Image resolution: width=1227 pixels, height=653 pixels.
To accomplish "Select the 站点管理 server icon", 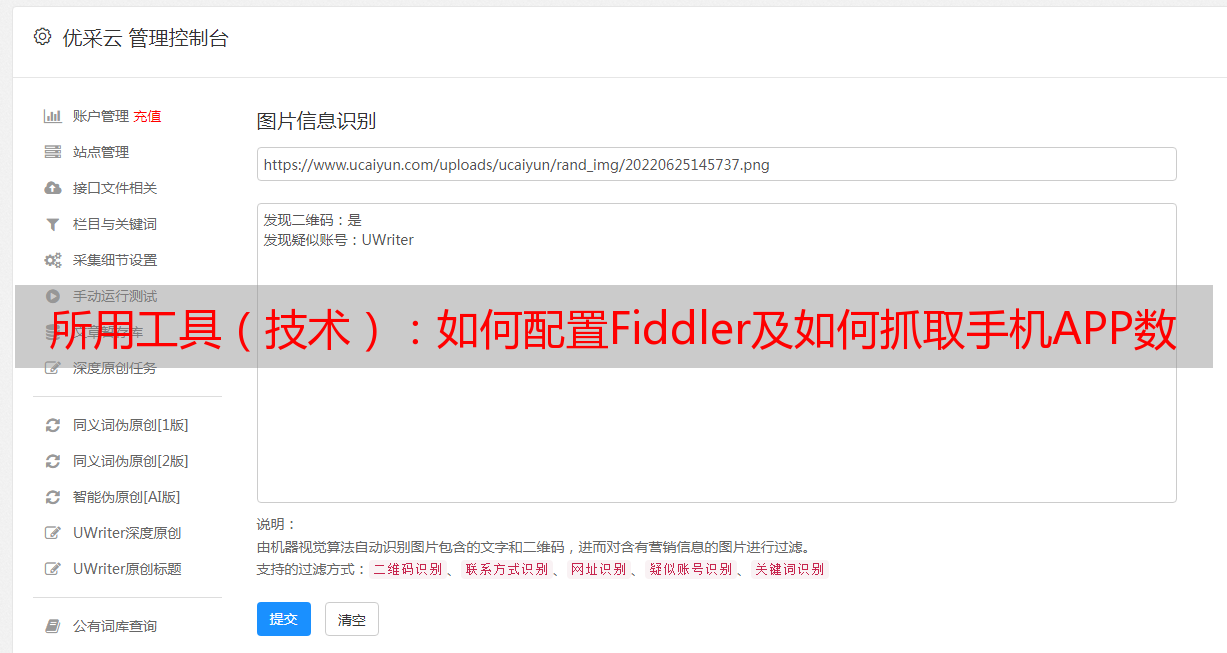I will [53, 152].
